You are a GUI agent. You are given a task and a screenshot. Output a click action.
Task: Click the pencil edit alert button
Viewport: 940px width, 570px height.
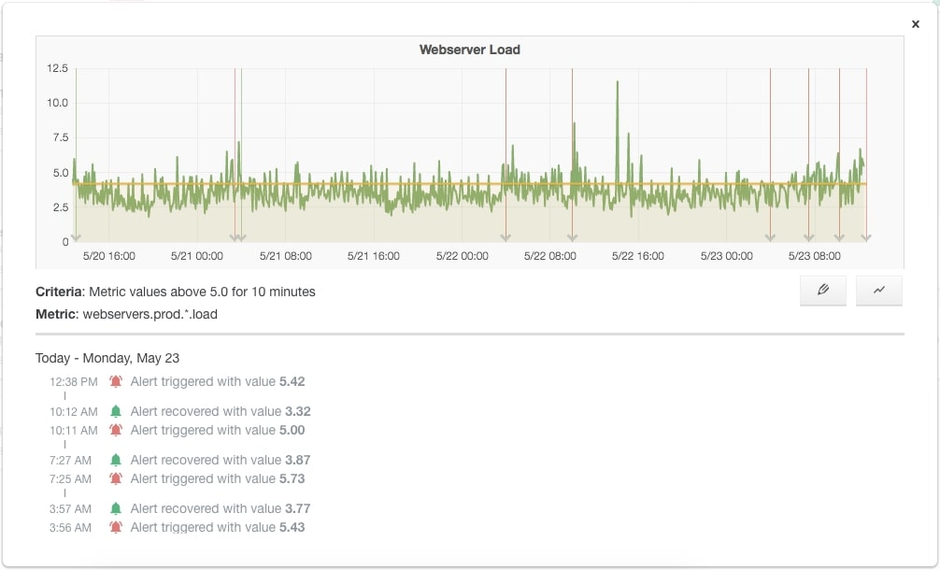point(823,290)
